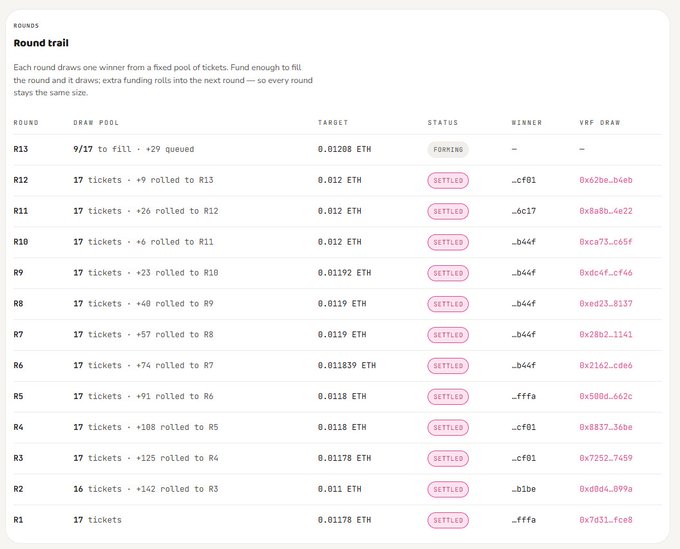
Task: Open VRF draw link 0xd0d4…099a
Action: pos(605,489)
